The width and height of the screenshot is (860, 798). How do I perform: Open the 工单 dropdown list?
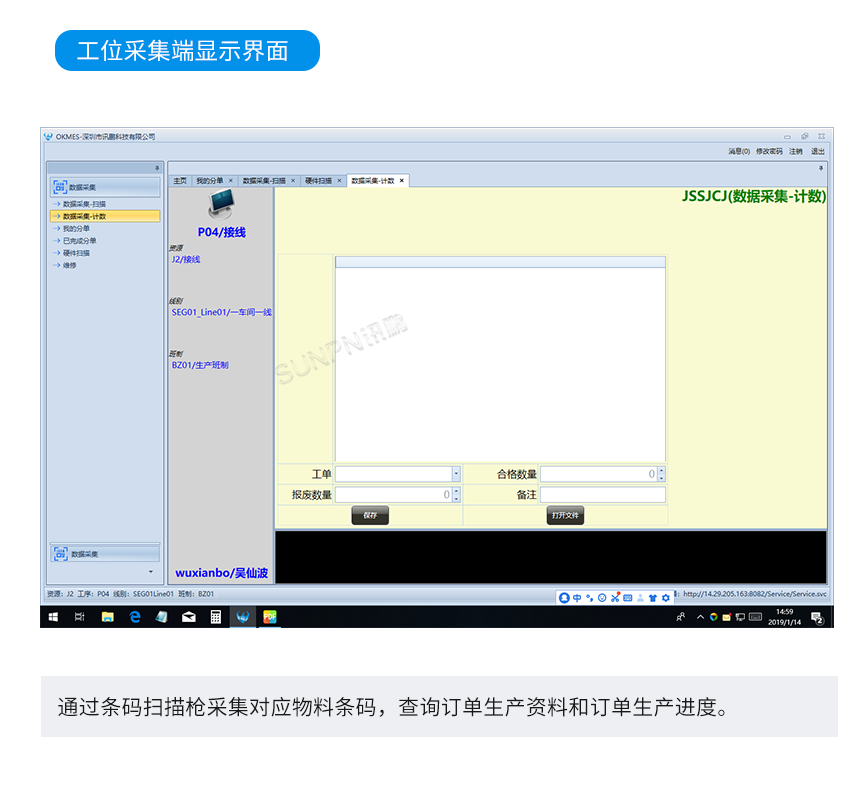[x=456, y=473]
